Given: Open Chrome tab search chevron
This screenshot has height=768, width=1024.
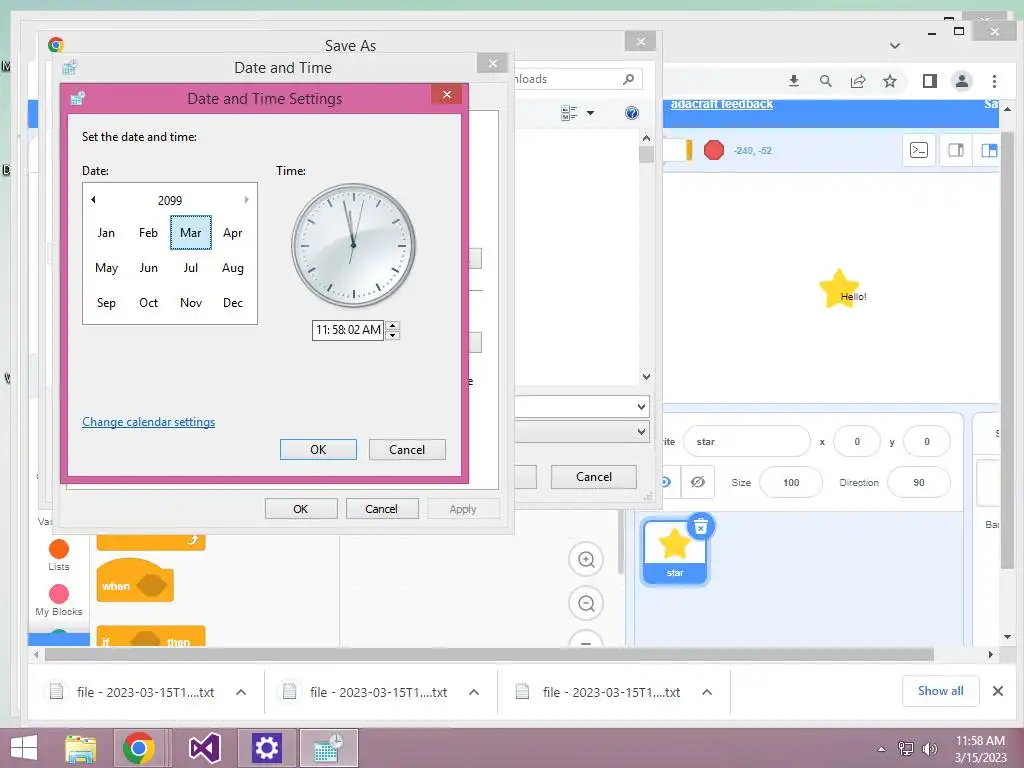Looking at the screenshot, I should tap(895, 46).
